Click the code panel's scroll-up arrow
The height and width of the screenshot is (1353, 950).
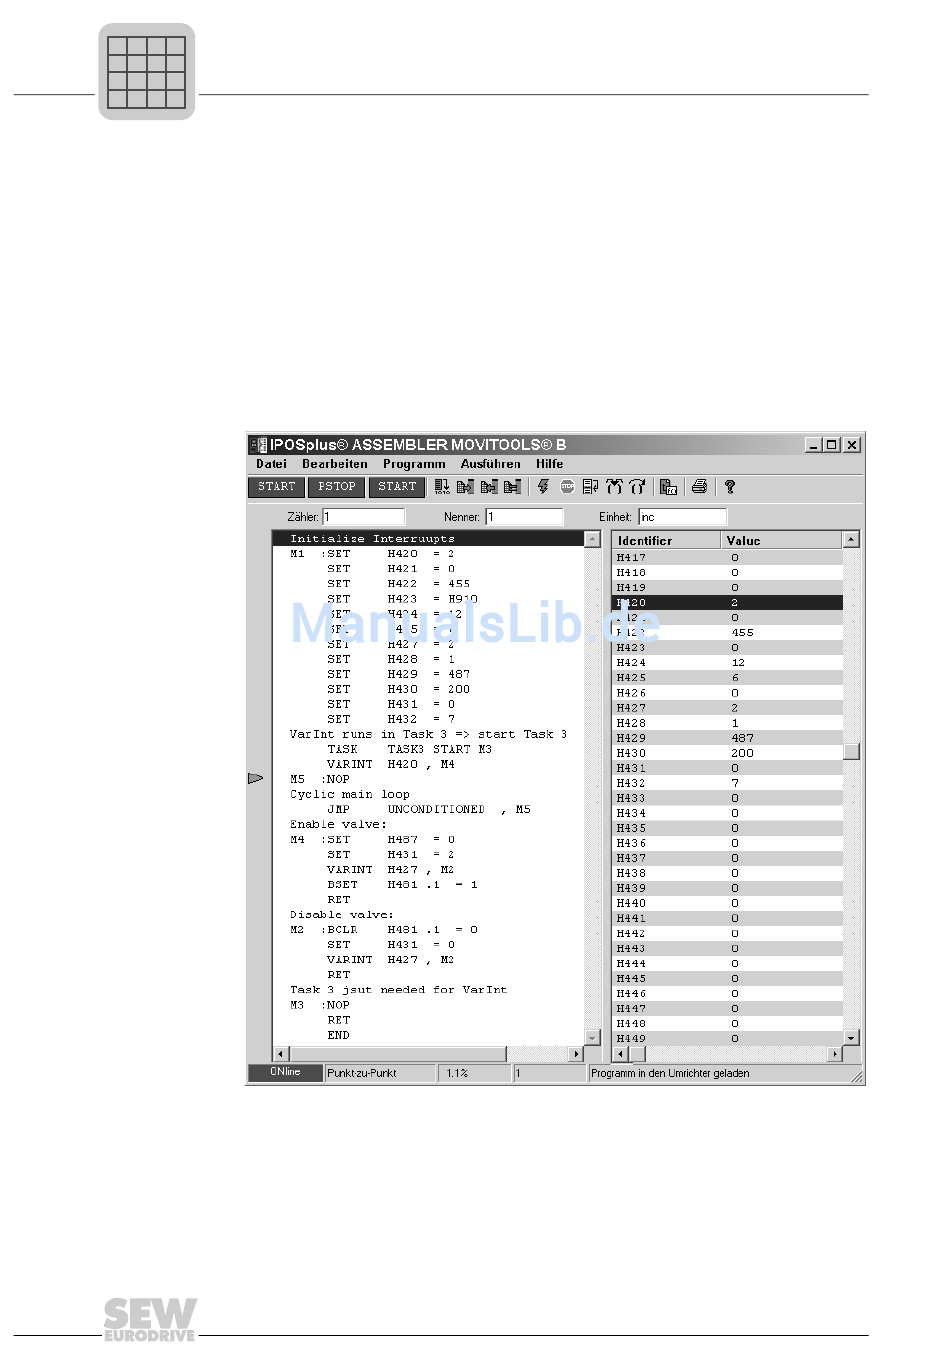point(593,540)
